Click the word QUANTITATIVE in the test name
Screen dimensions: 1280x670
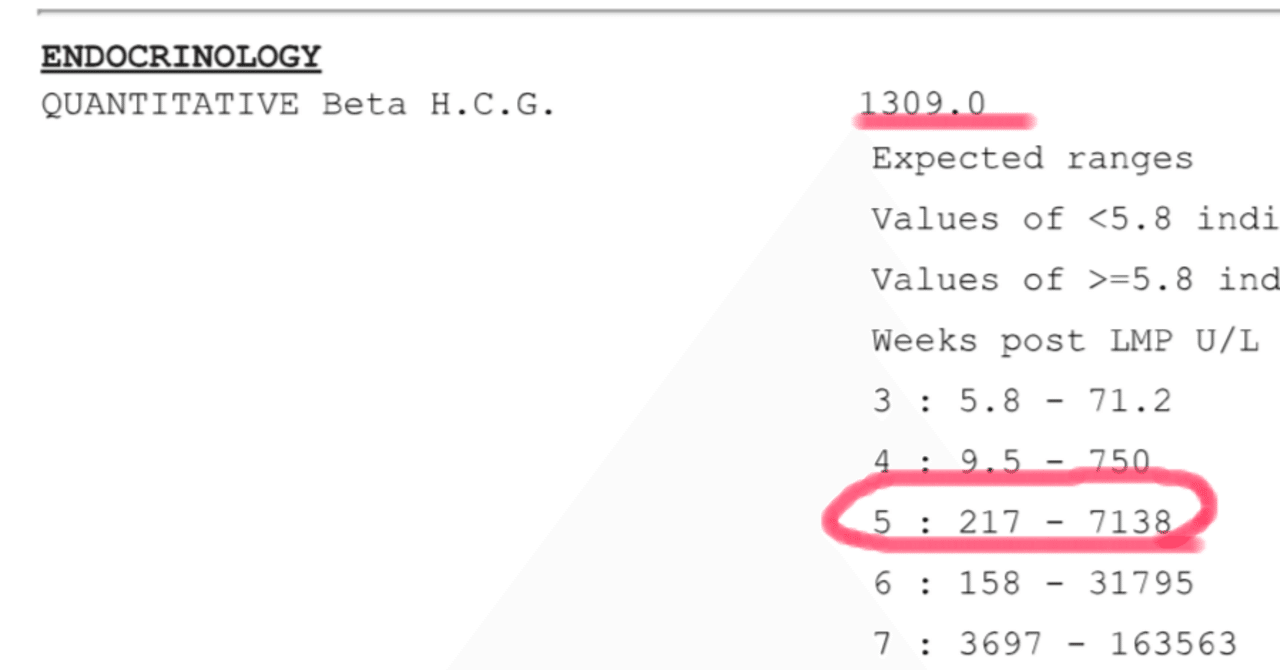[x=169, y=104]
